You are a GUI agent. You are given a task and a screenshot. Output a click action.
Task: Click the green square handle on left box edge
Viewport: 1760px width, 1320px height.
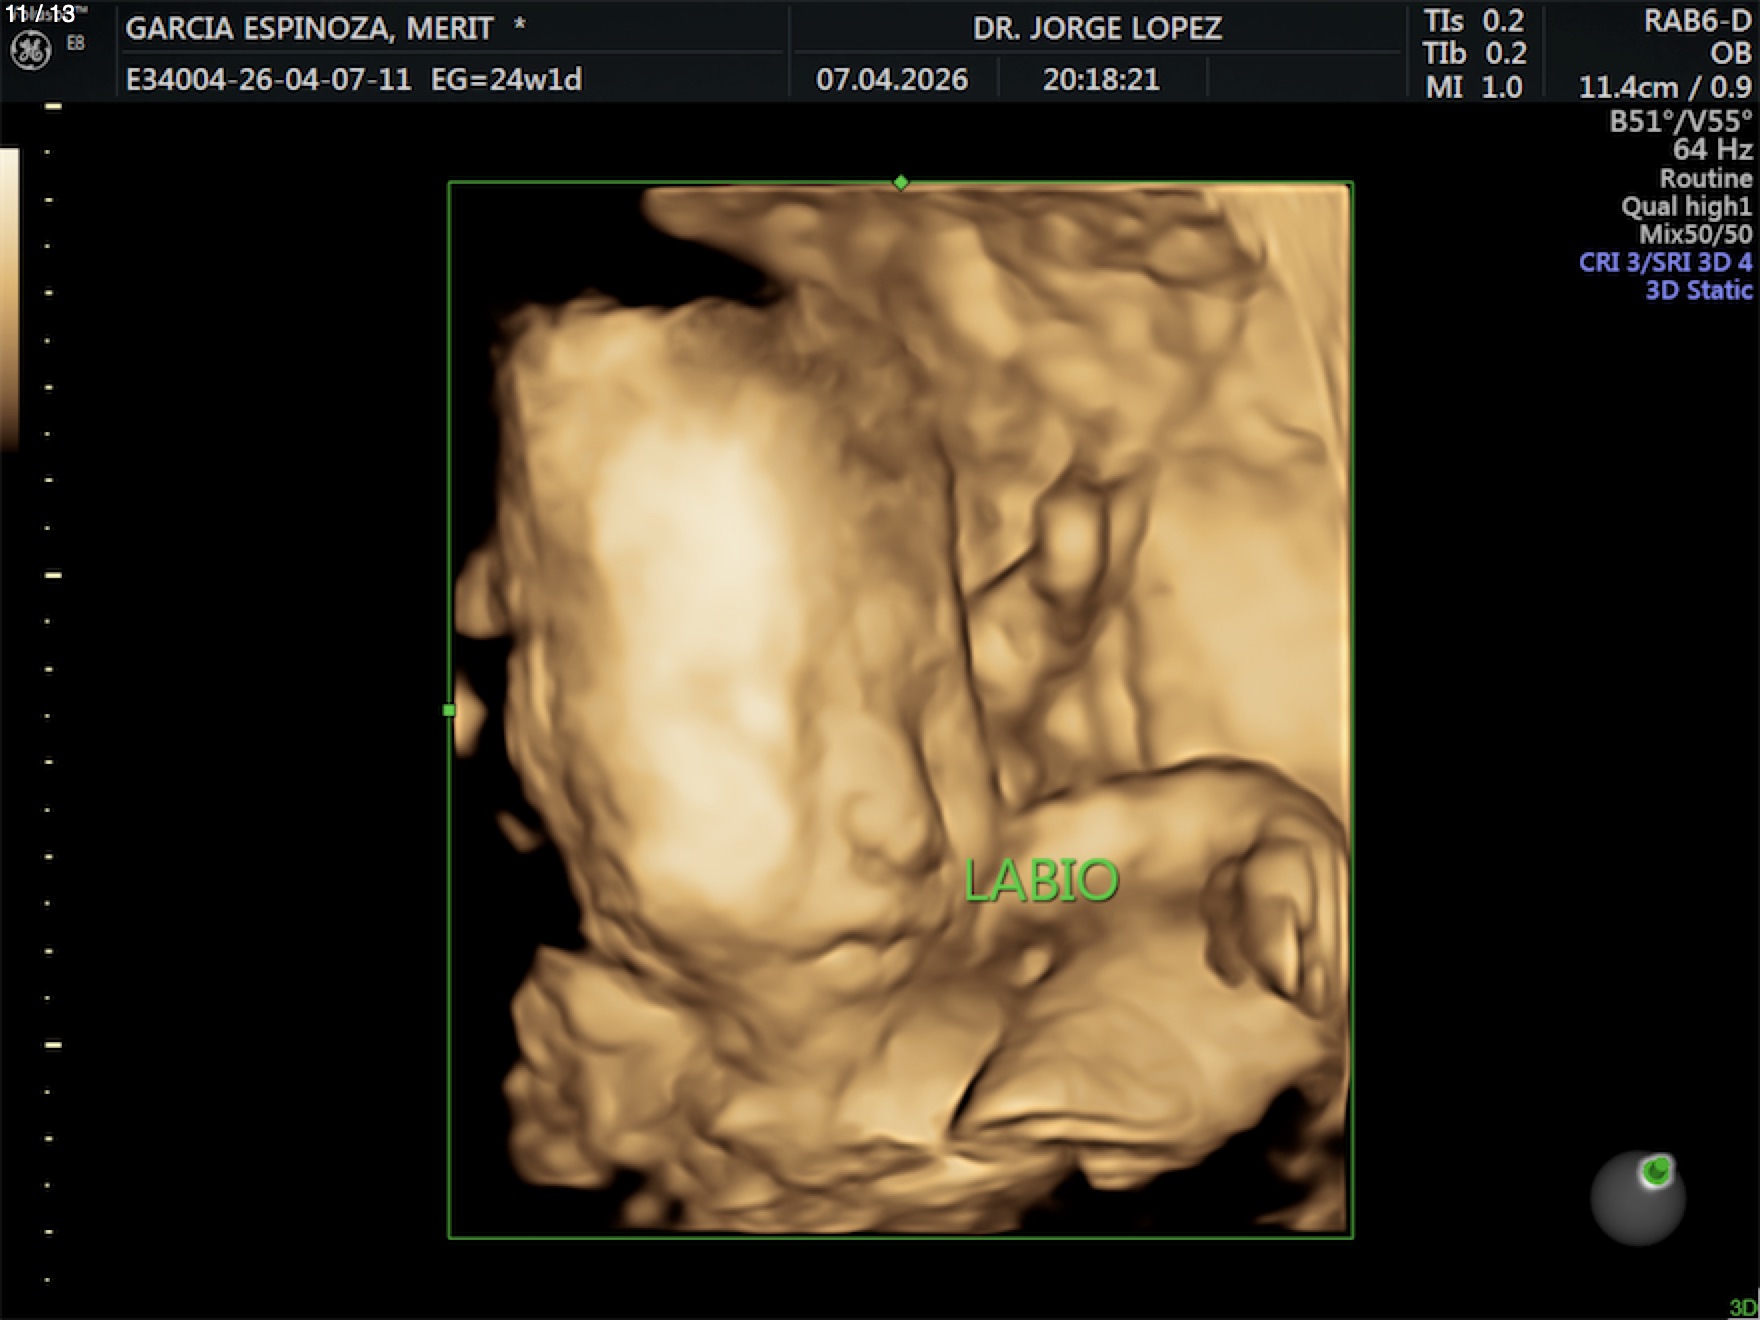[449, 710]
